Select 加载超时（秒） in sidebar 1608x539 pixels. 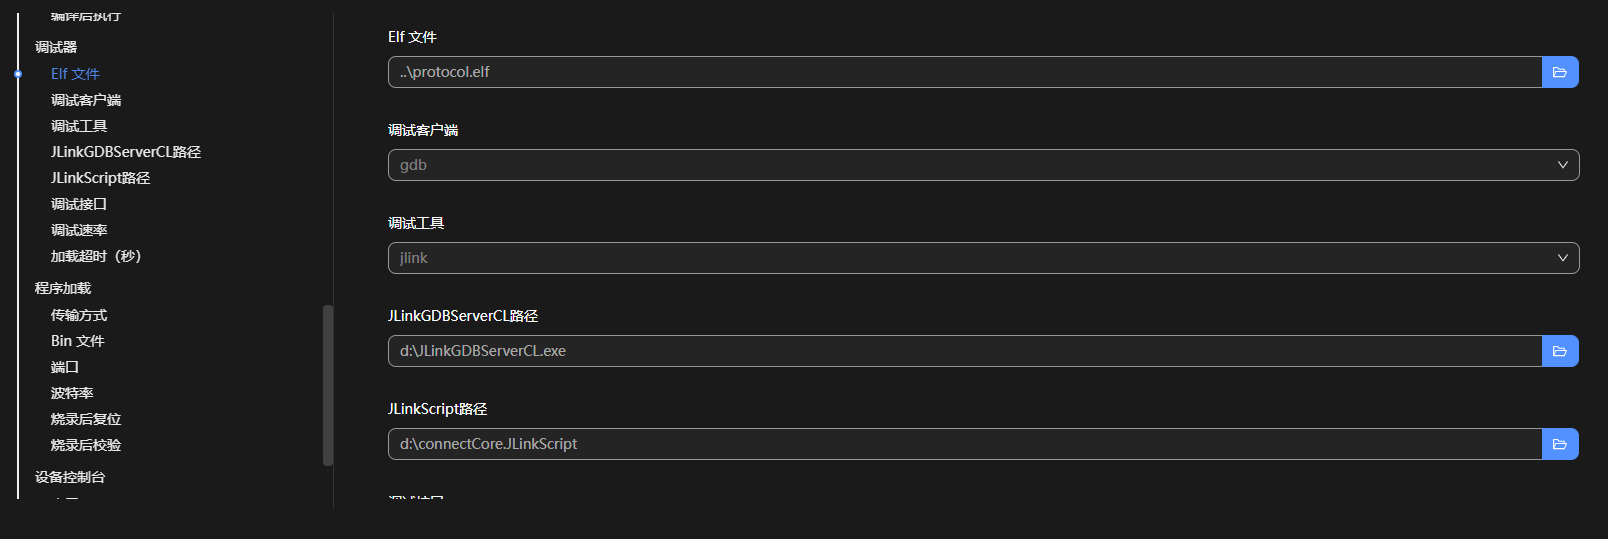[x=96, y=256]
